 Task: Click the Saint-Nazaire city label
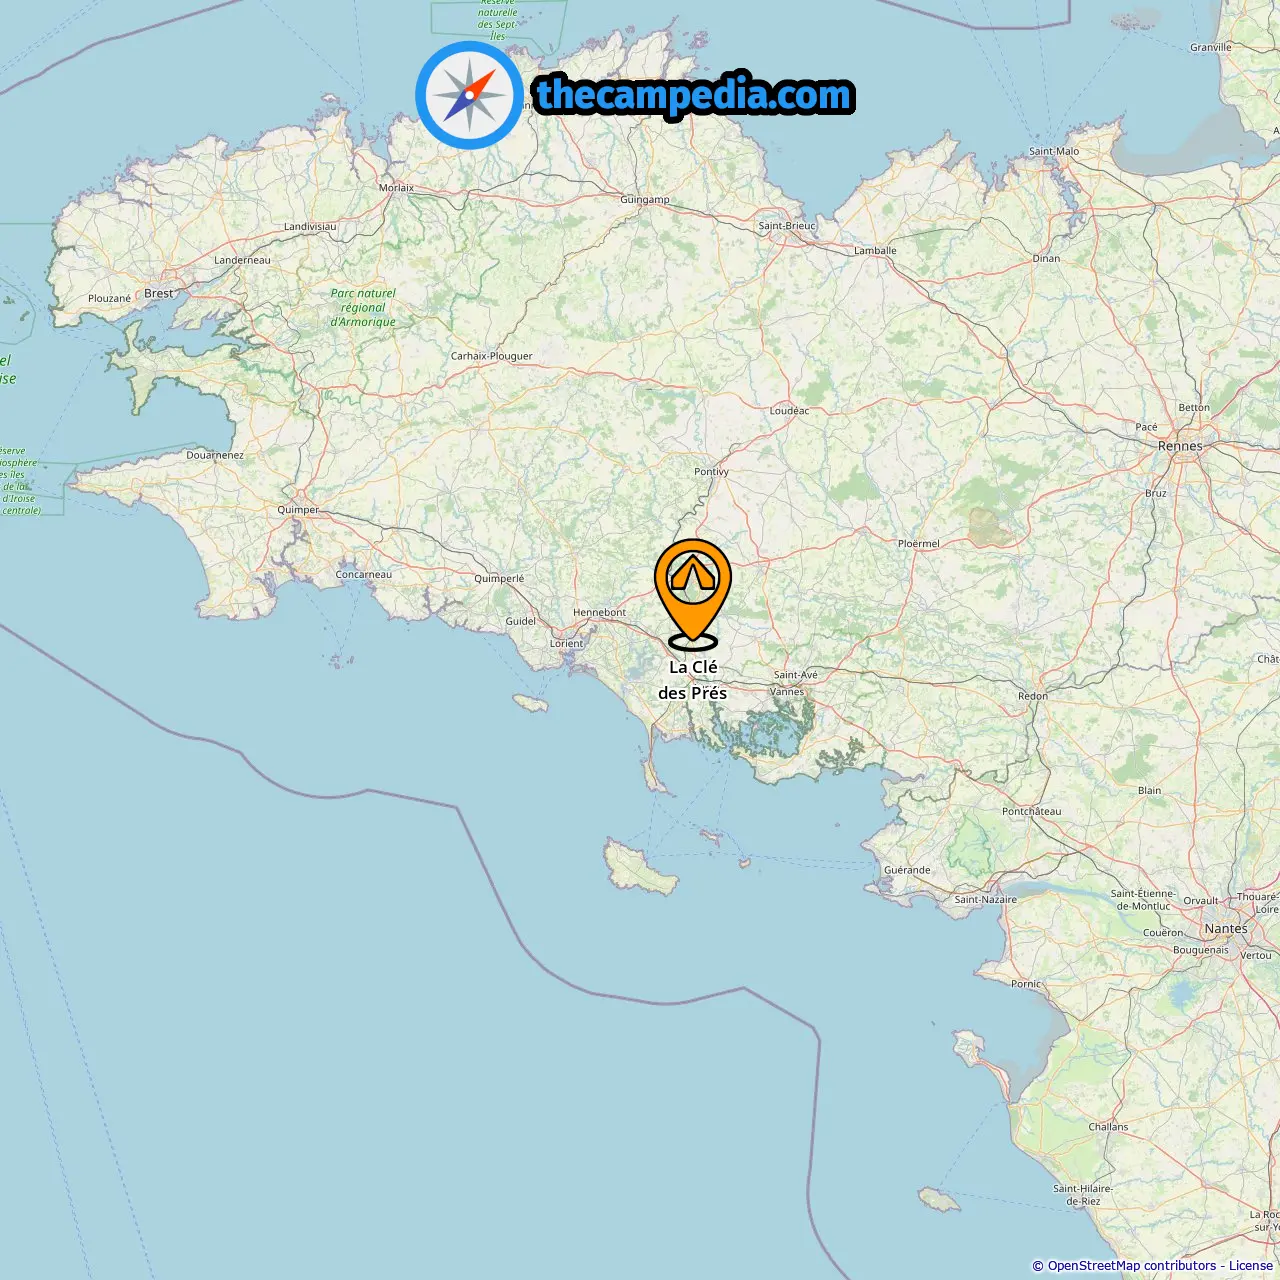coord(985,899)
